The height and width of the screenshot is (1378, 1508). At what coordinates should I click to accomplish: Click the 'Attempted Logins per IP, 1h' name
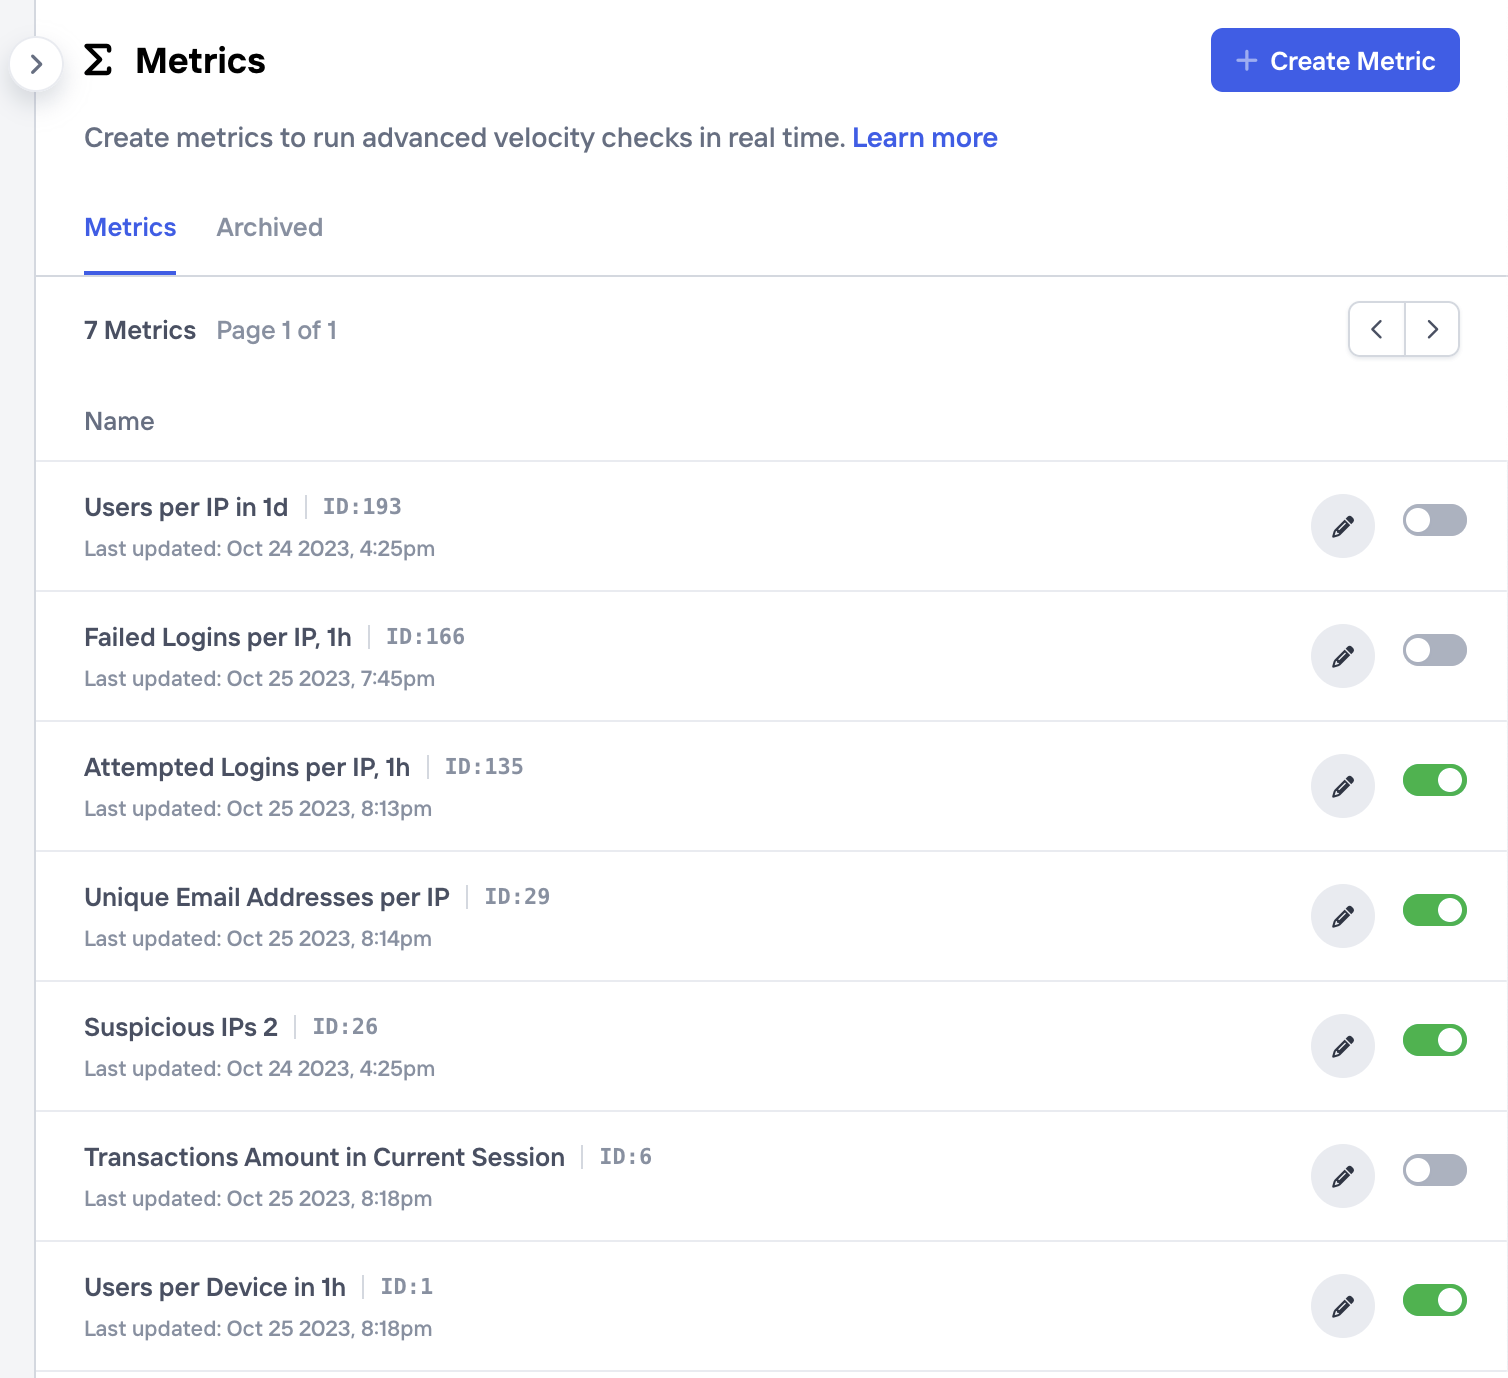(247, 767)
